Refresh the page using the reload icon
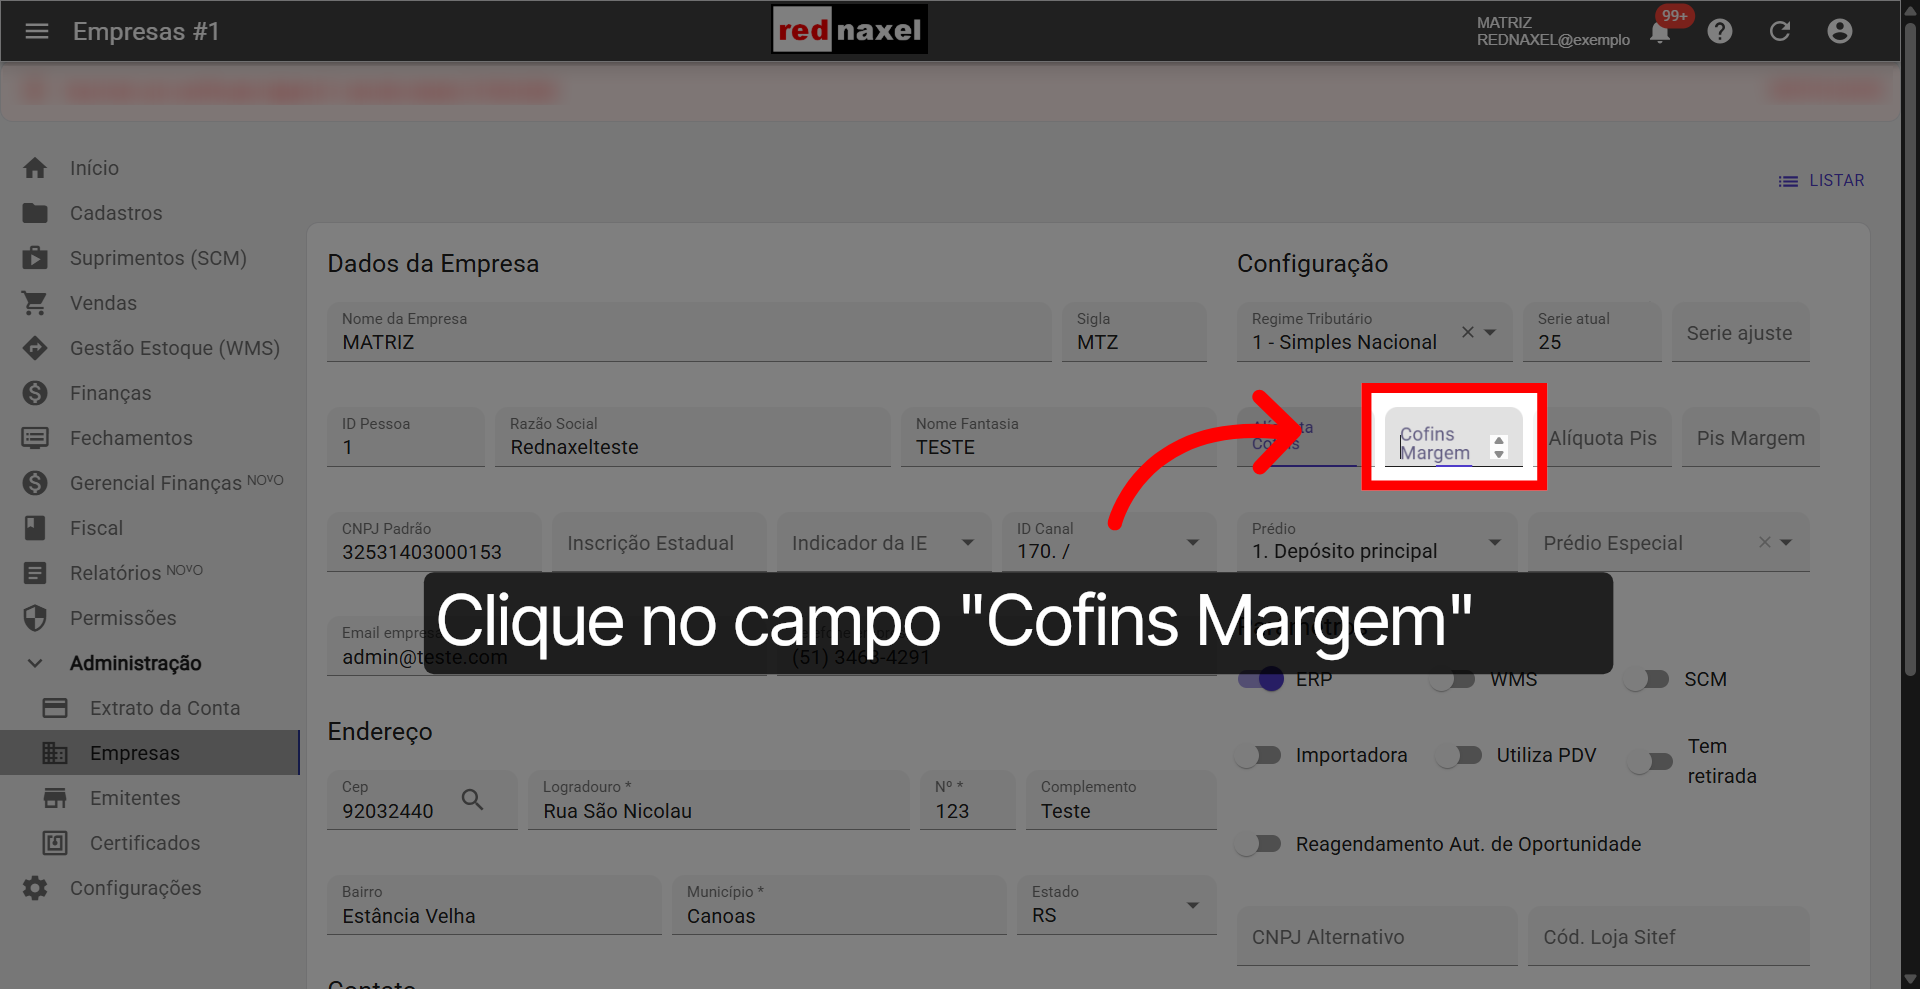Screen dimensions: 1920x989 click(x=1780, y=31)
